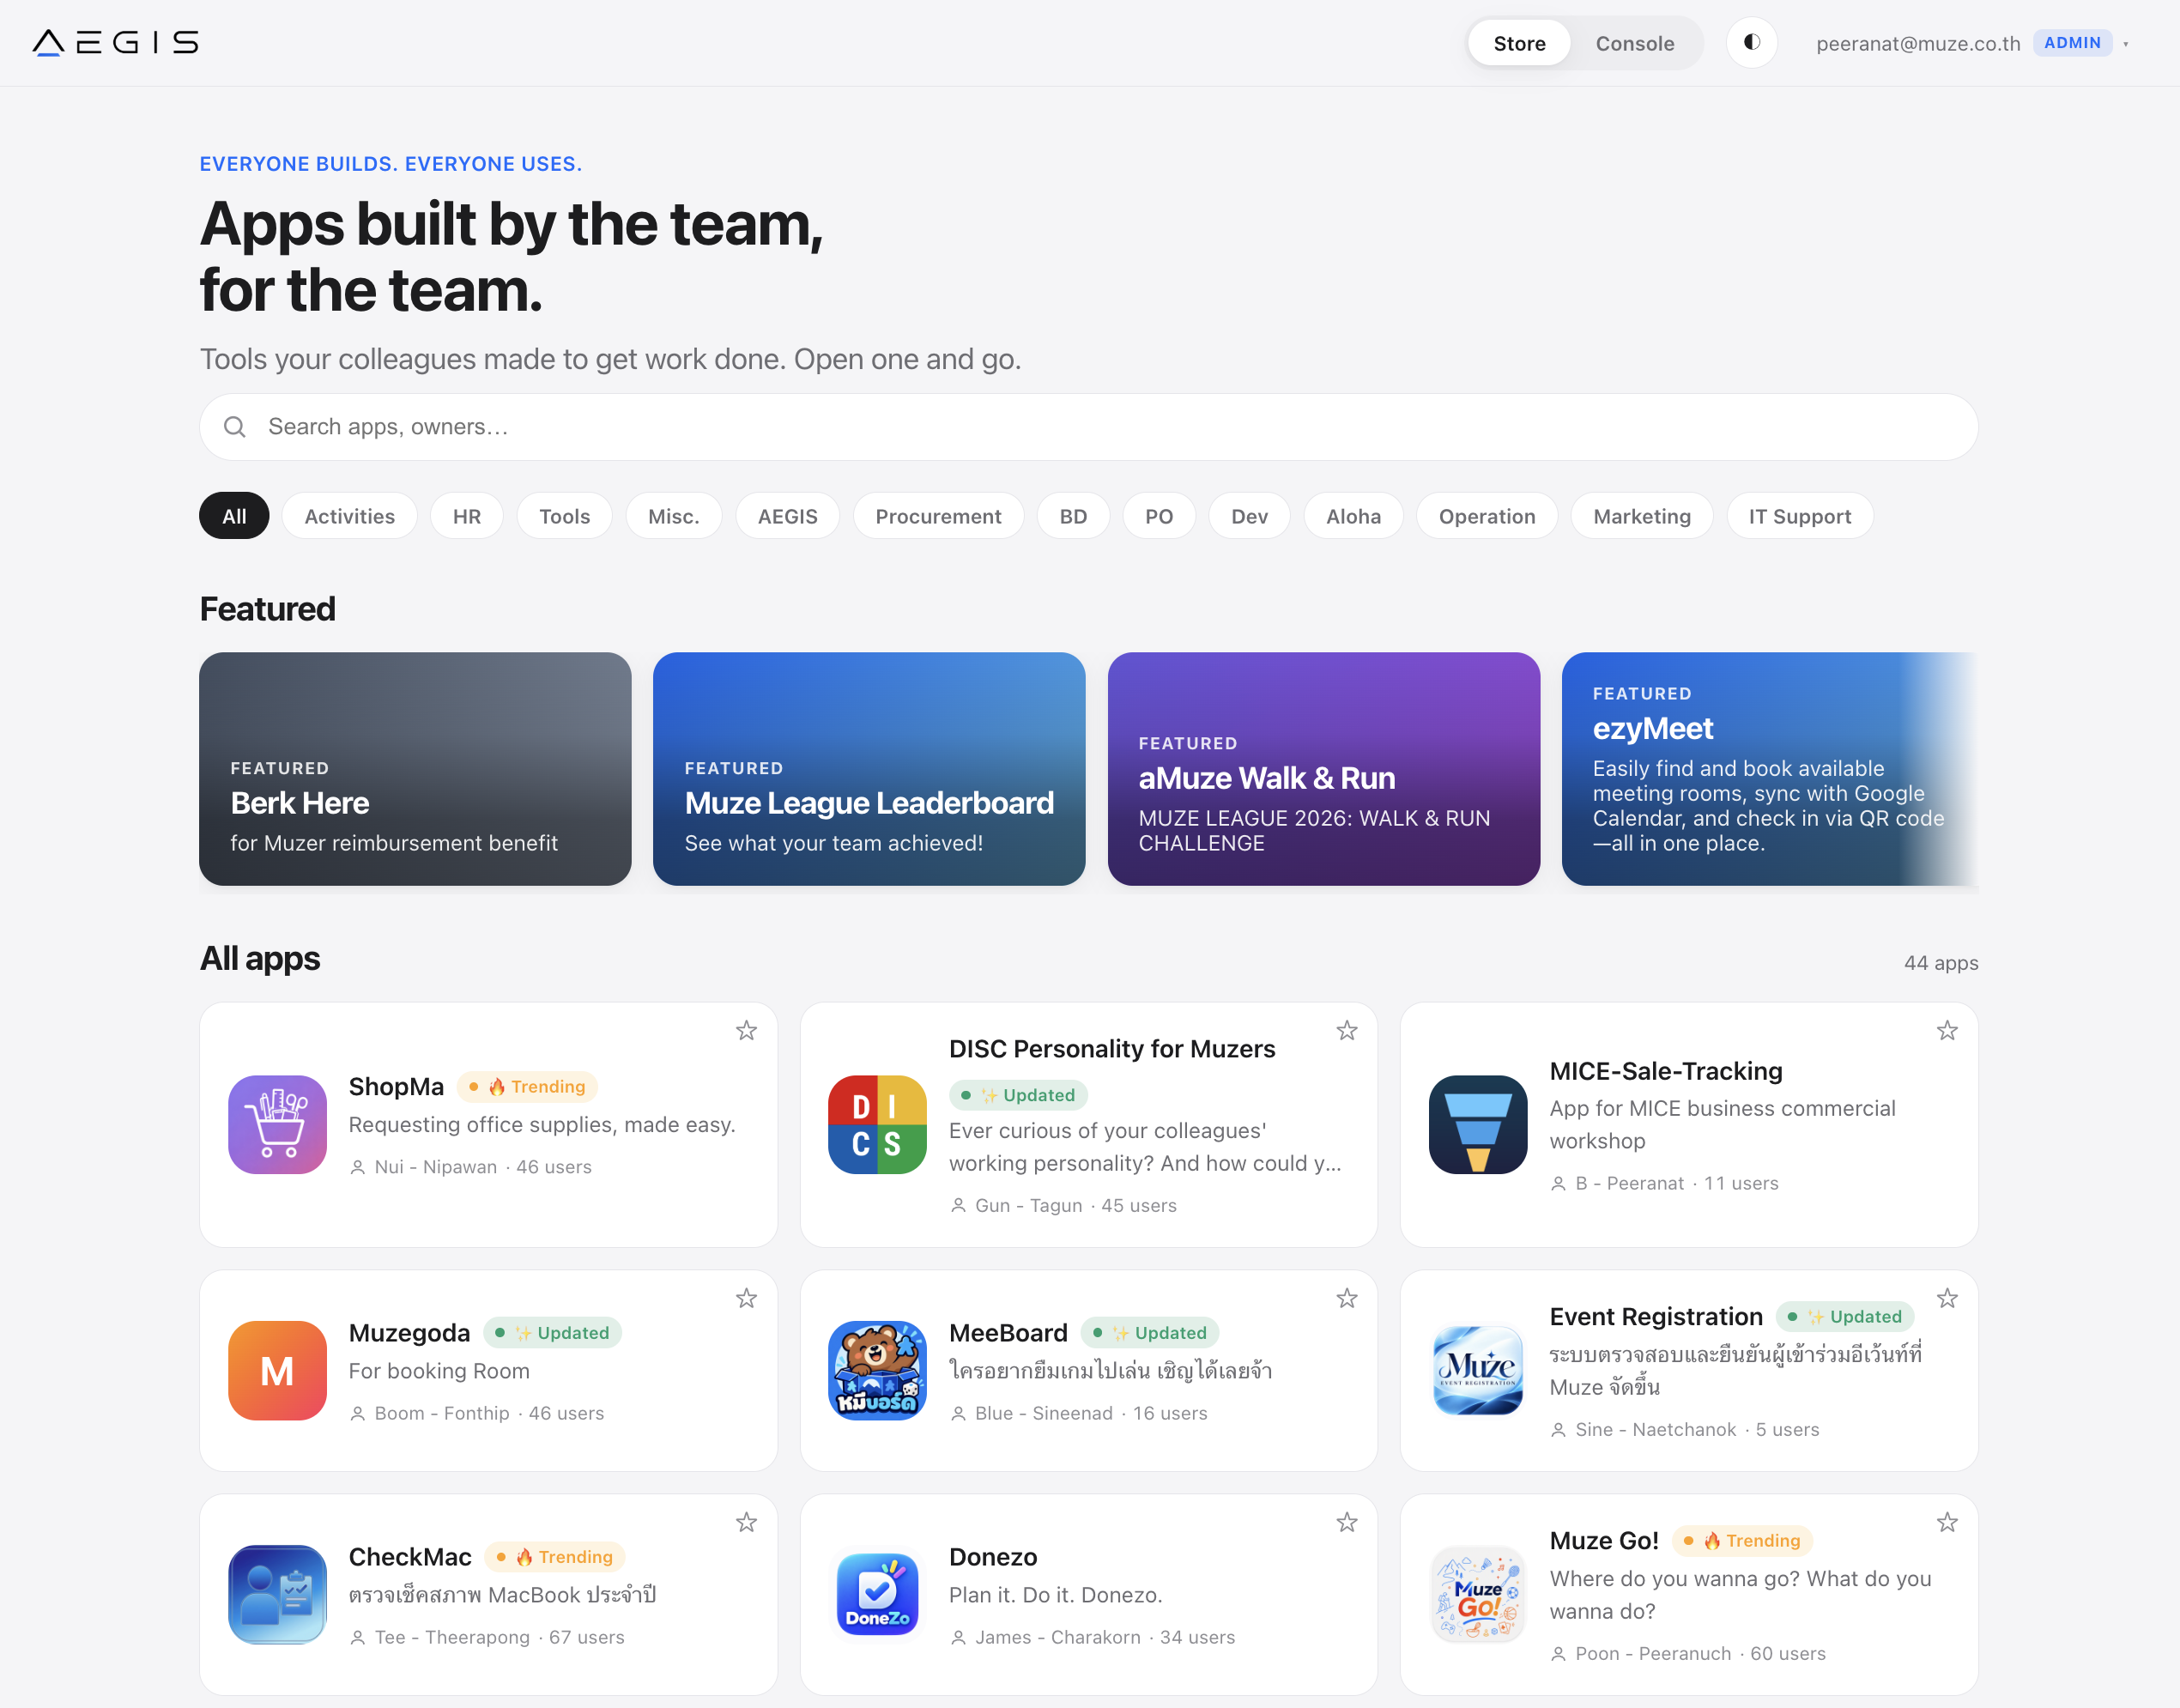The height and width of the screenshot is (1708, 2180).
Task: Star the DISC Personality for Muzers app
Action: pyautogui.click(x=1347, y=1030)
